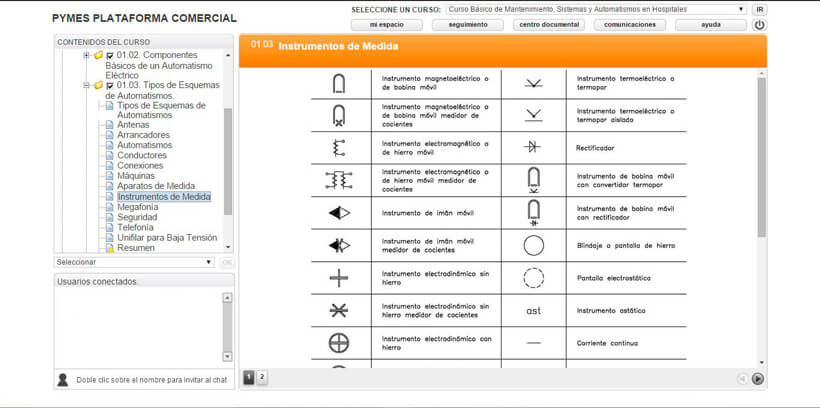Click page icon next to Conexiones
820x408 pixels.
[x=109, y=166]
